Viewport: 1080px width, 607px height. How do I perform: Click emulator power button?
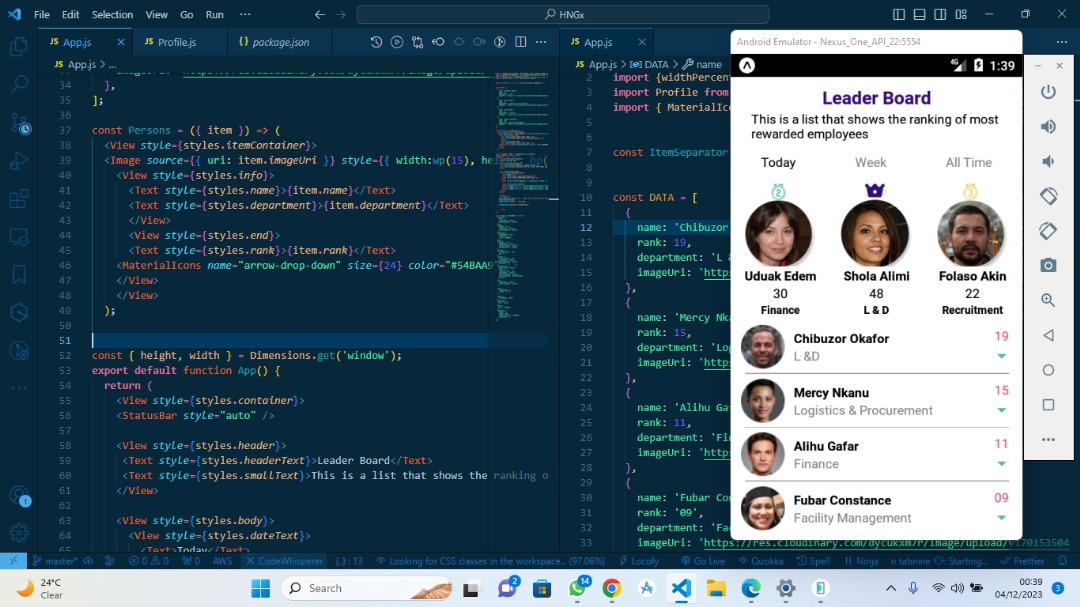point(1048,92)
